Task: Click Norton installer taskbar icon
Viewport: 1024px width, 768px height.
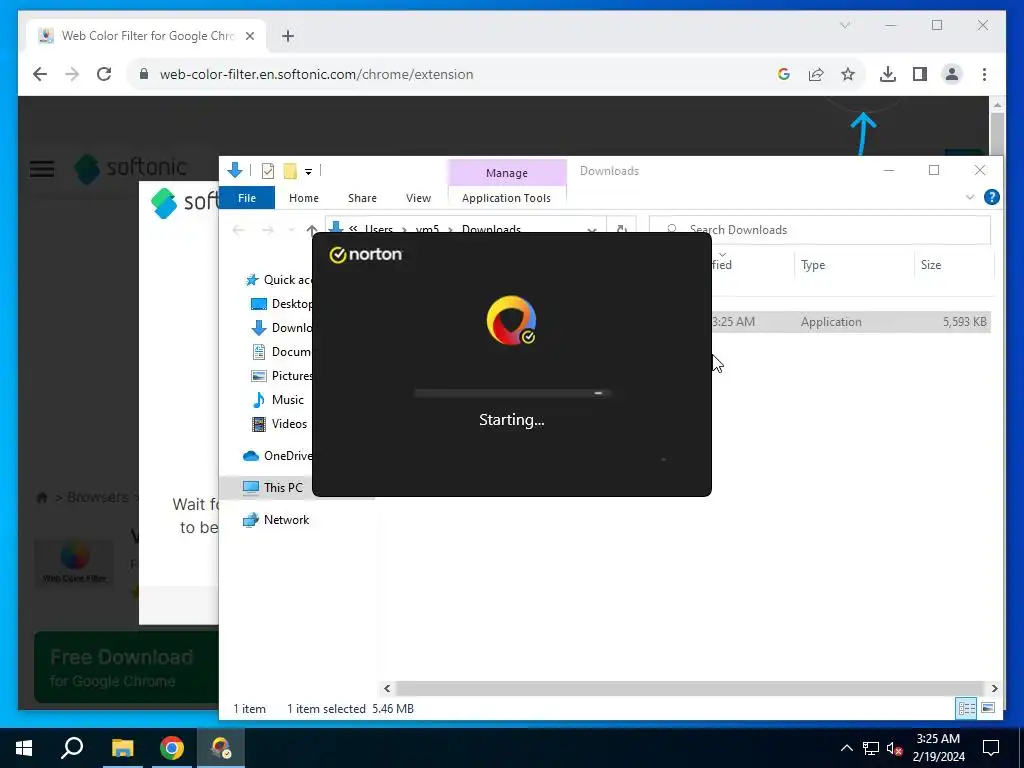Action: pyautogui.click(x=221, y=748)
